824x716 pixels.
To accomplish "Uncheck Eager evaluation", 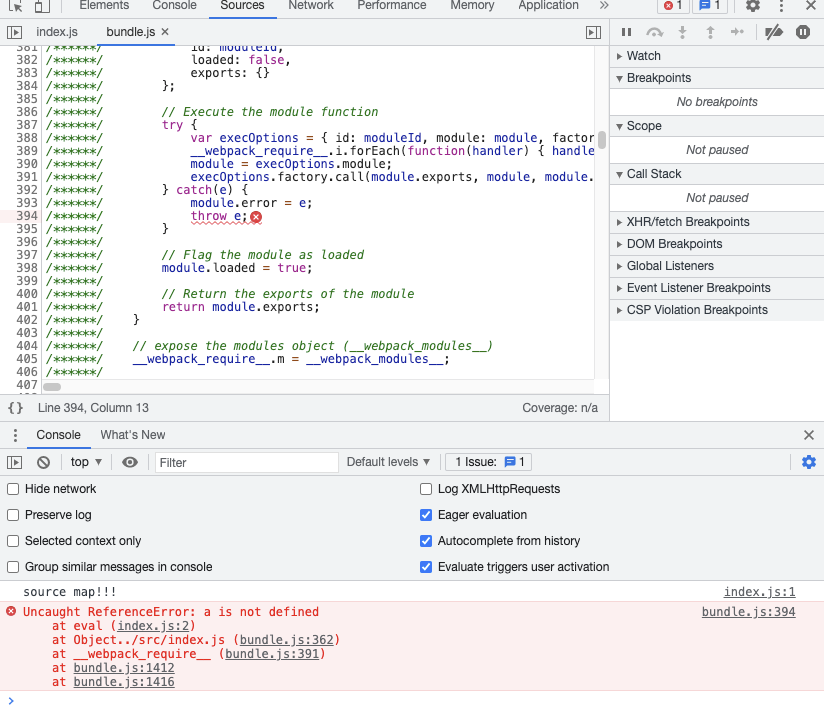I will pos(426,515).
